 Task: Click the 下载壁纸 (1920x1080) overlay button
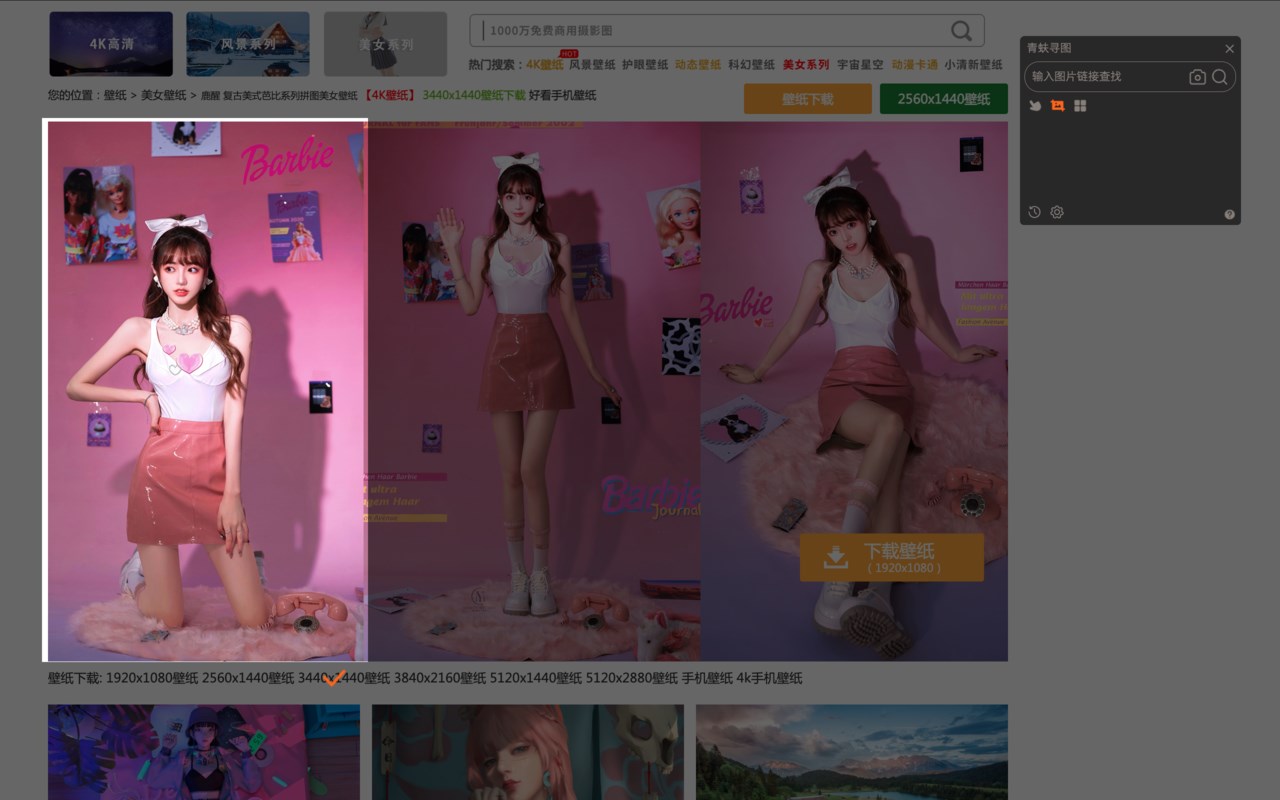pyautogui.click(x=891, y=557)
